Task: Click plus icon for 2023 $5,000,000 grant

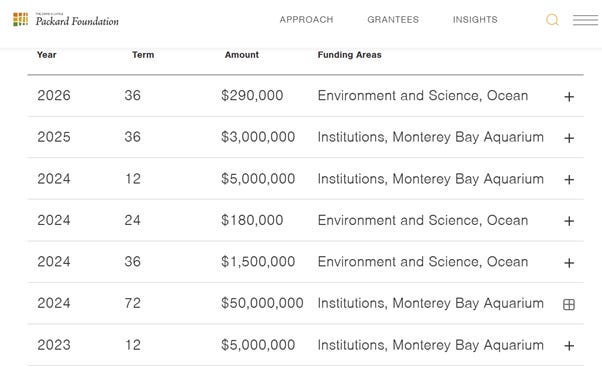Action: [569, 346]
